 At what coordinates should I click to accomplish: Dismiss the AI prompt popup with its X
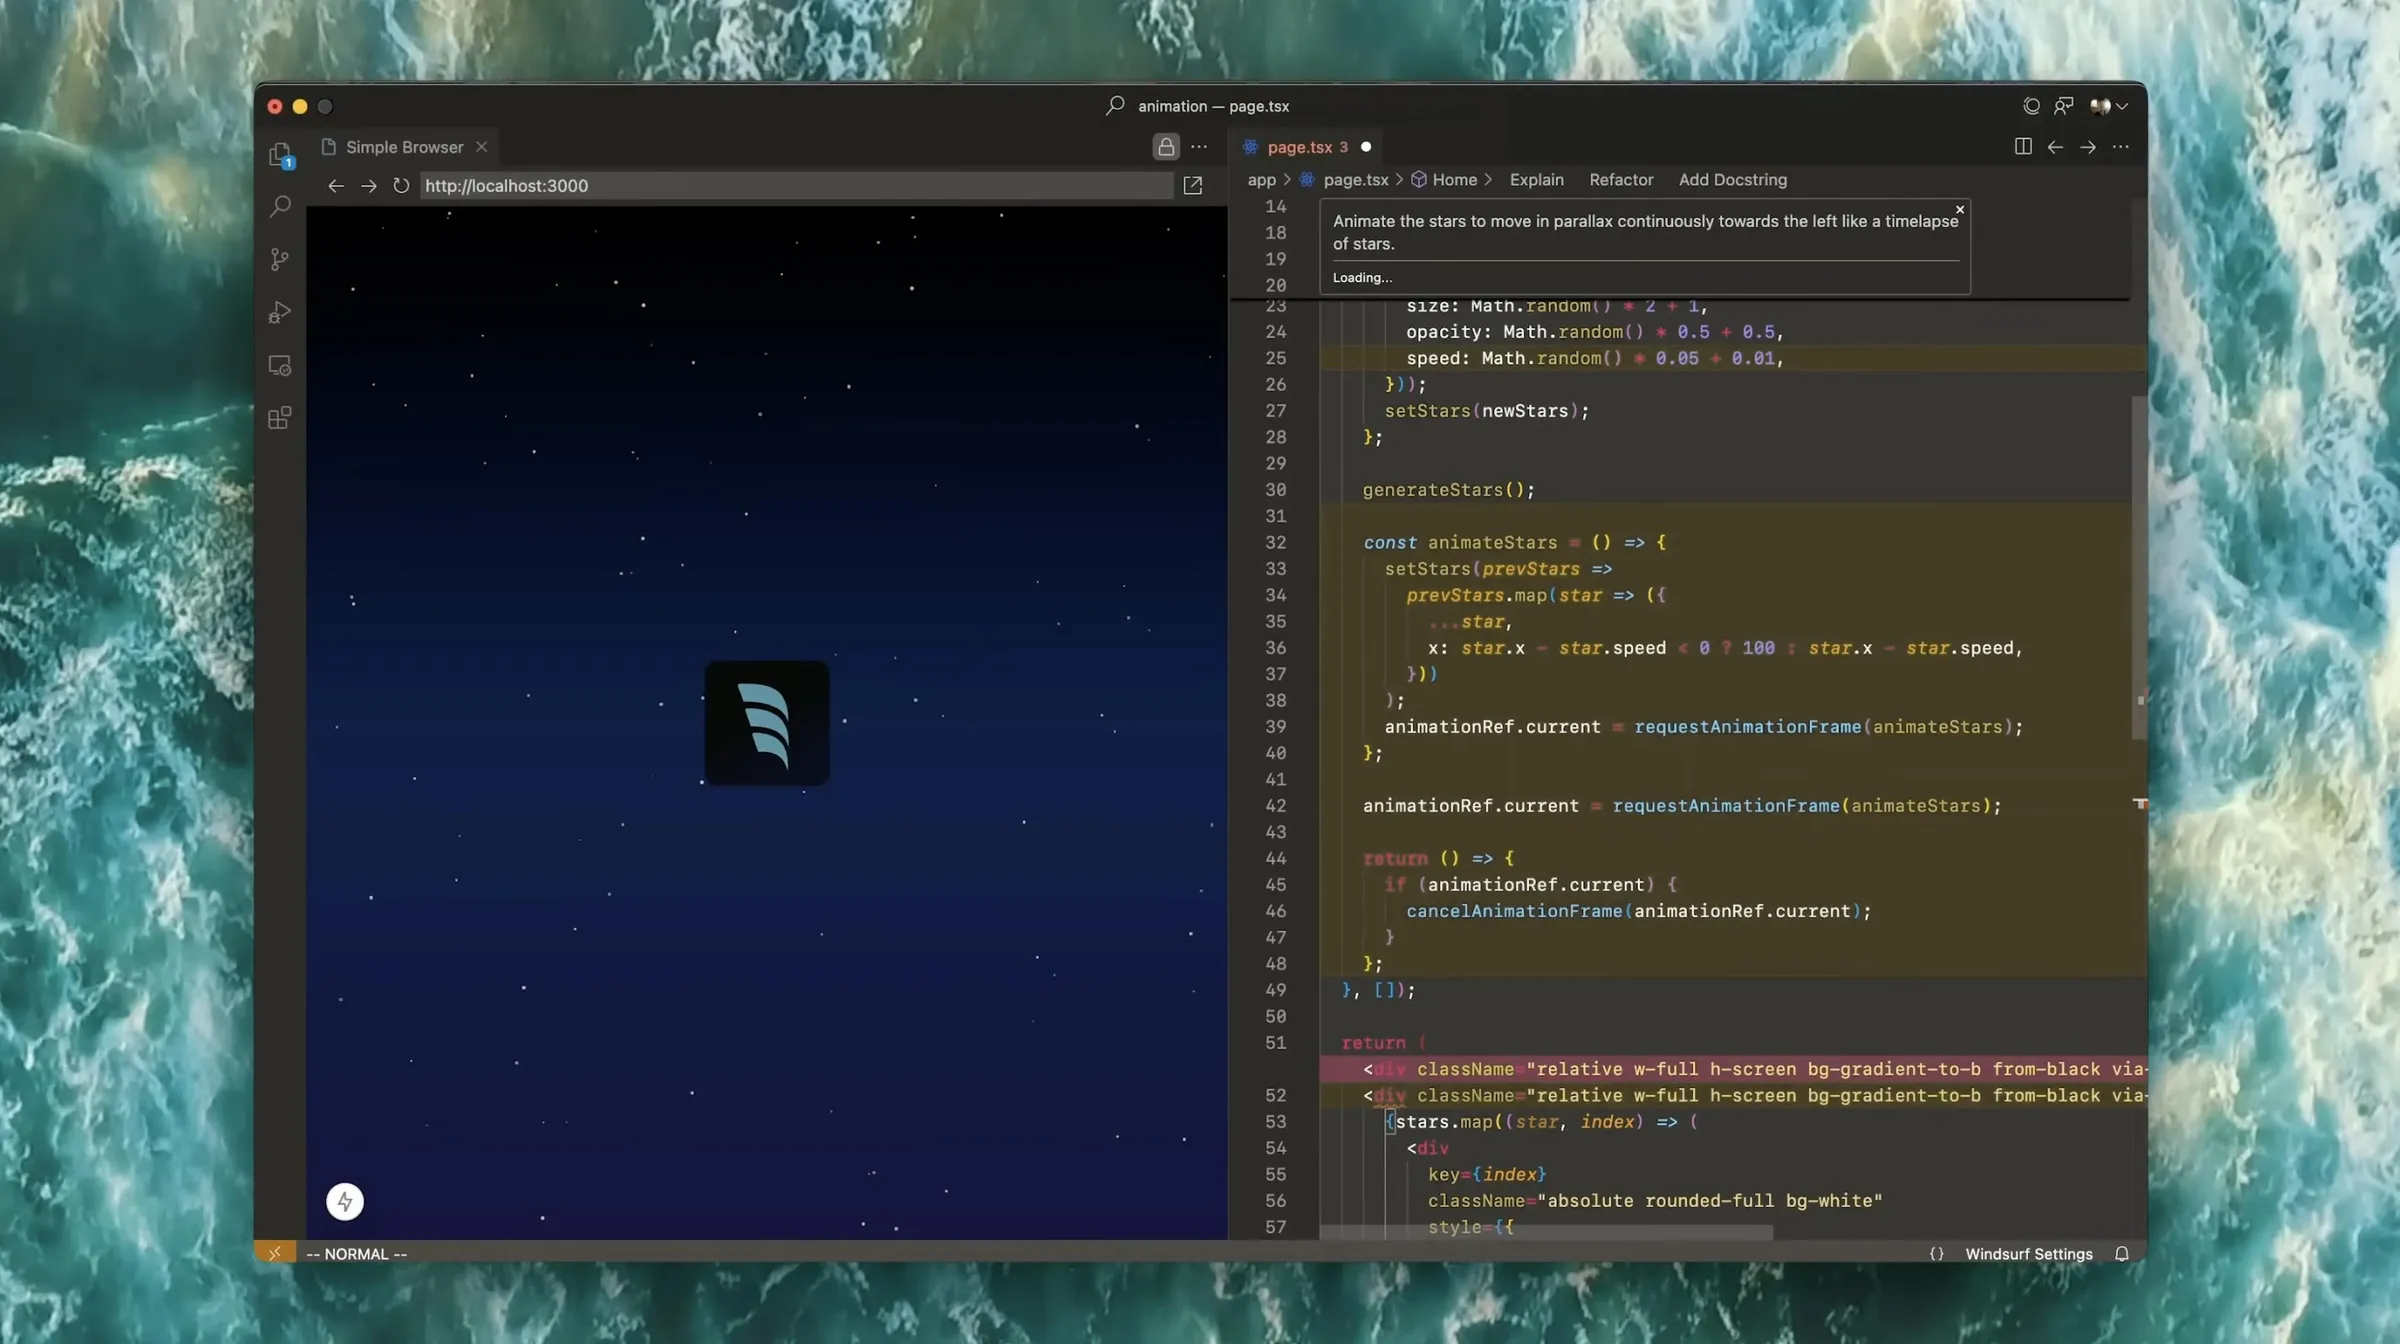1959,209
